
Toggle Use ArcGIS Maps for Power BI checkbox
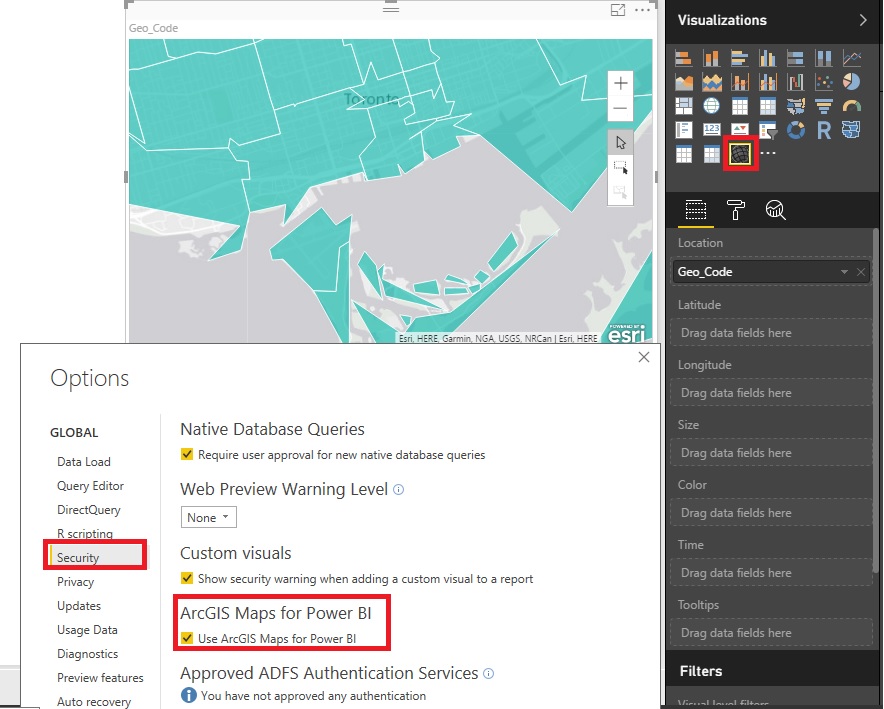(187, 639)
